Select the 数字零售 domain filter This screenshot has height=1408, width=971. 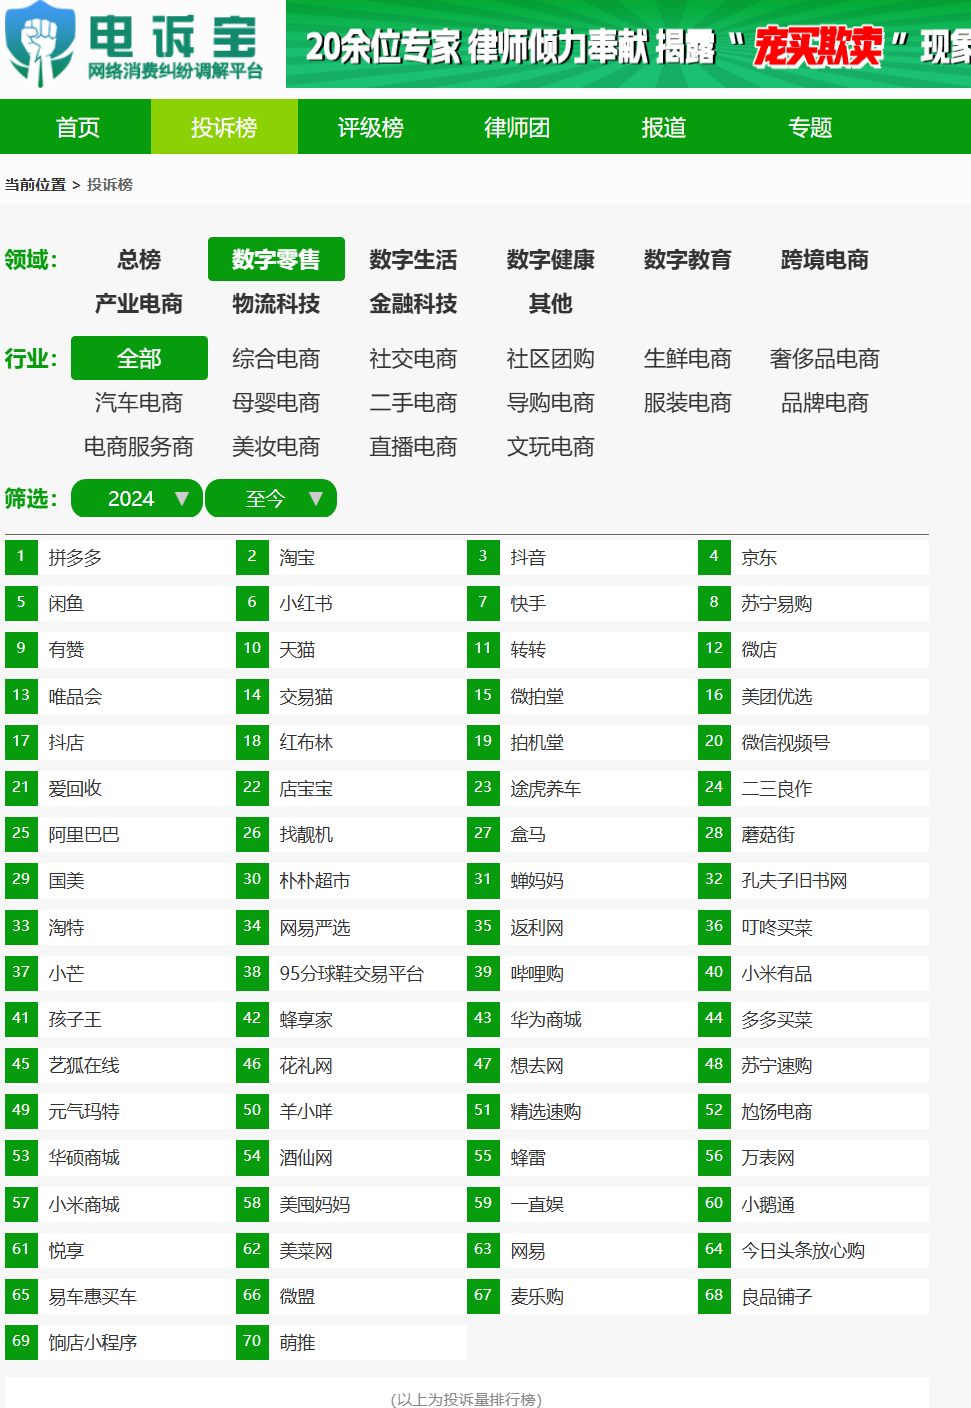(276, 260)
